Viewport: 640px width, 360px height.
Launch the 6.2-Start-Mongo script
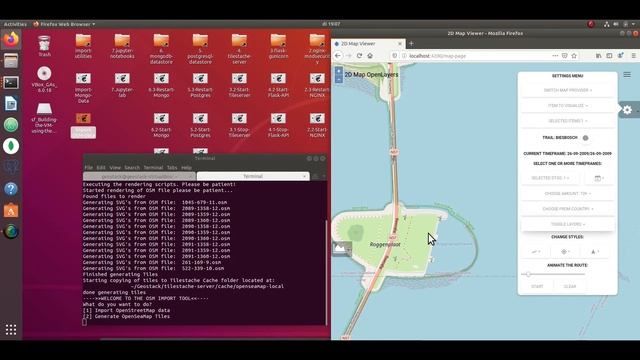point(161,125)
